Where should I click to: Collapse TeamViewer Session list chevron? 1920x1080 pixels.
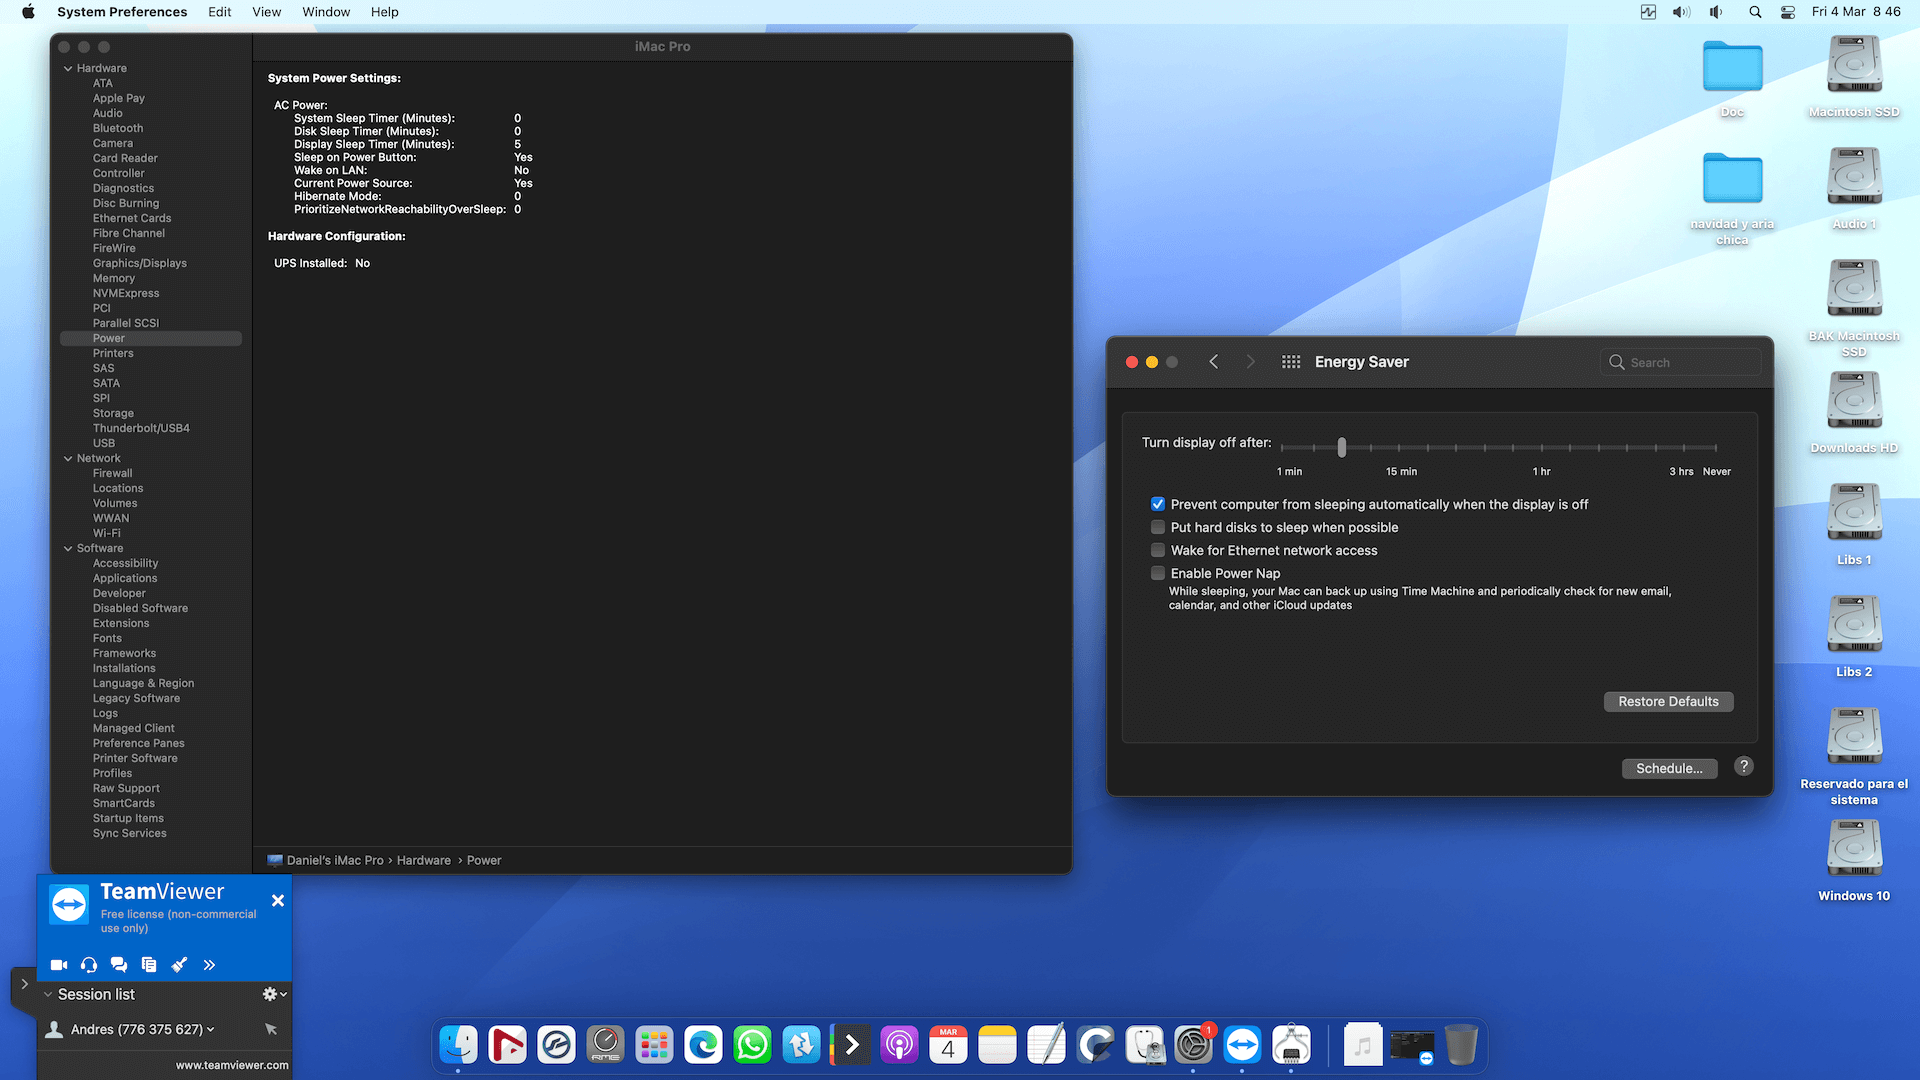pyautogui.click(x=48, y=994)
